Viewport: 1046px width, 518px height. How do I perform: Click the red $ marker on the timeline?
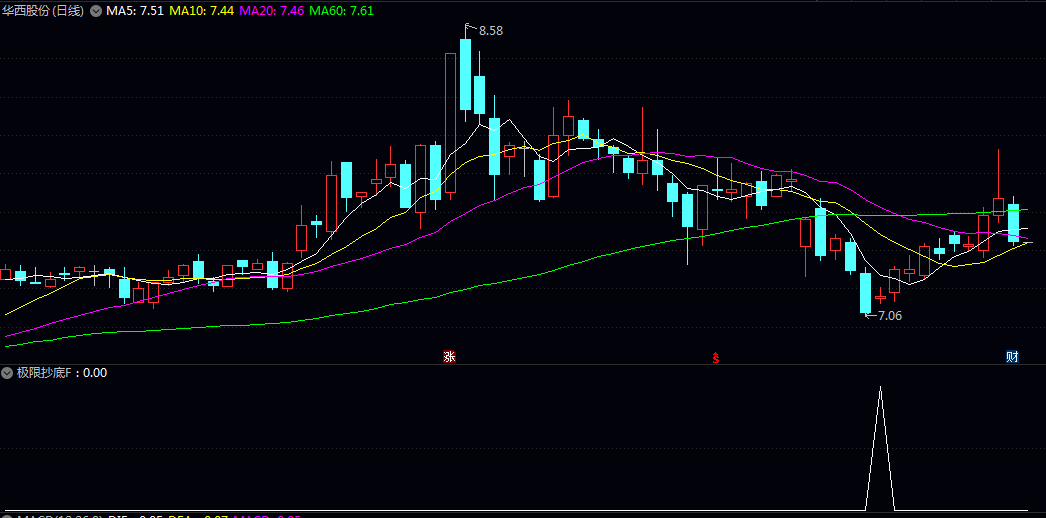click(x=715, y=357)
